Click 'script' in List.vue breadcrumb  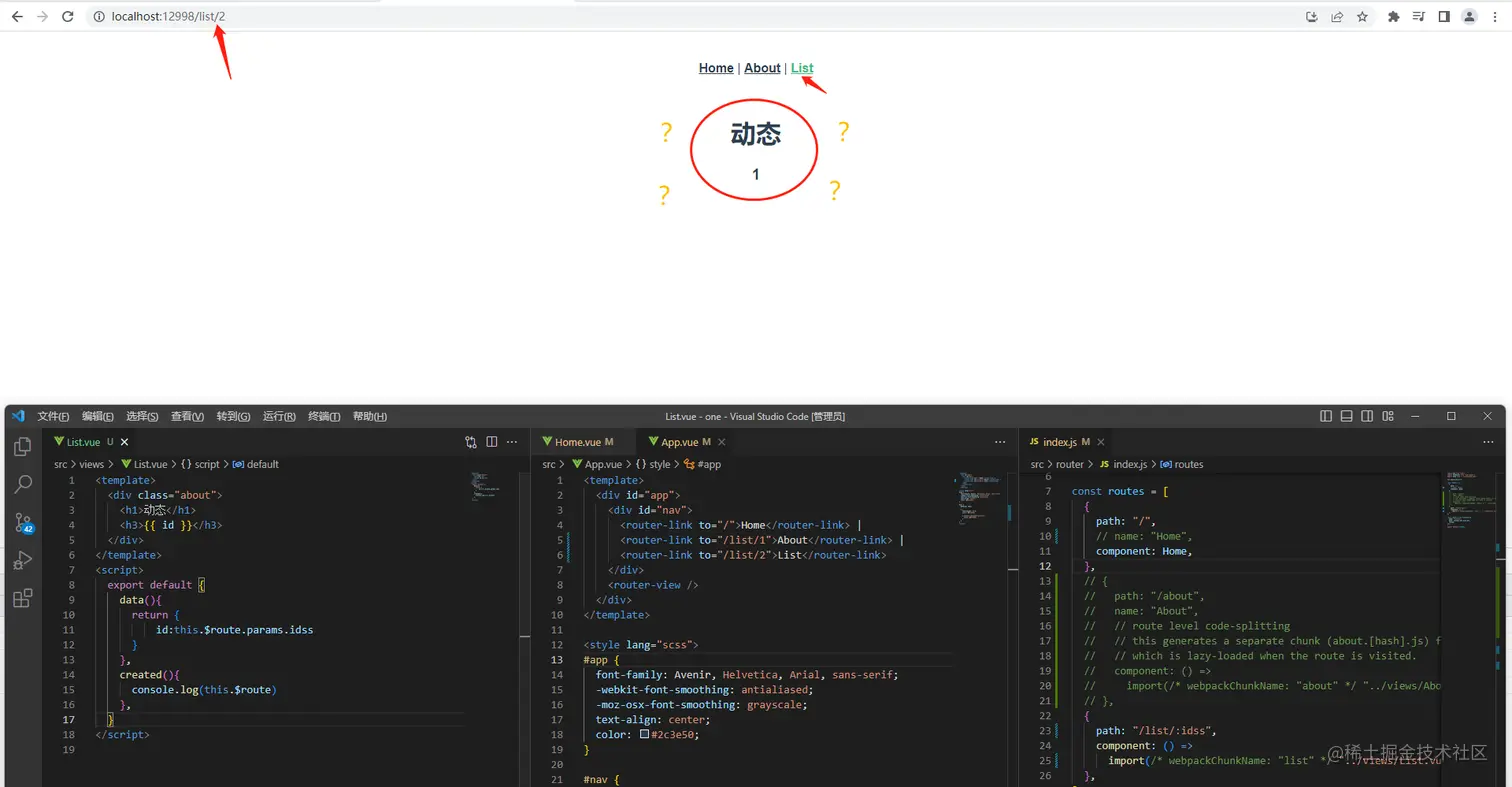point(207,464)
